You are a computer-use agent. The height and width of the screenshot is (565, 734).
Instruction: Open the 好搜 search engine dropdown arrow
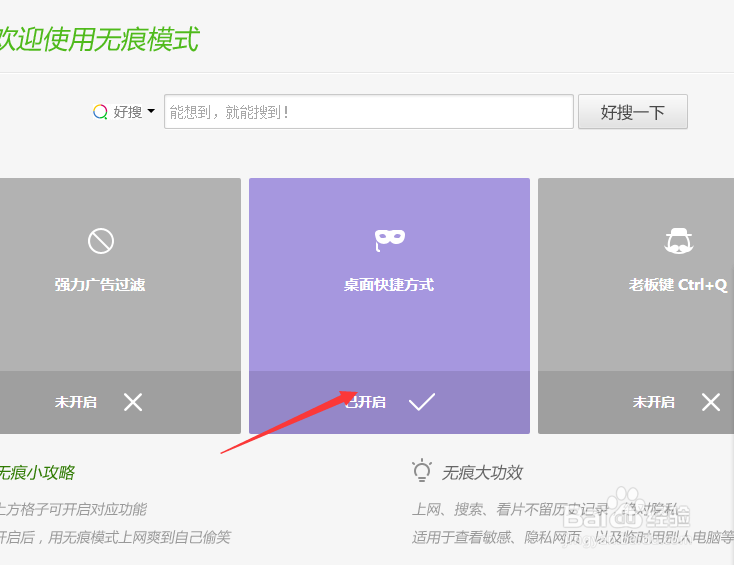click(151, 111)
